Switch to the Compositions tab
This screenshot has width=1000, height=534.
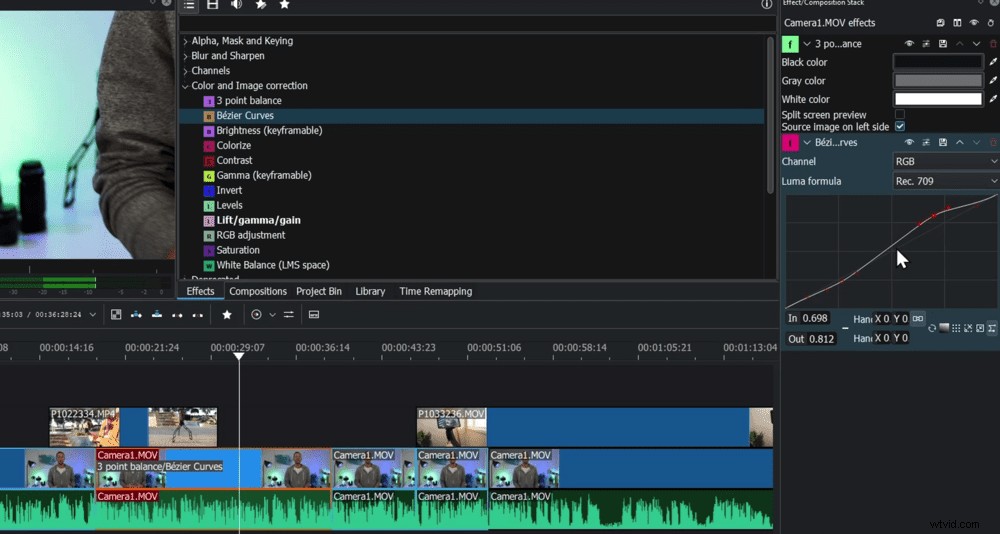258,292
